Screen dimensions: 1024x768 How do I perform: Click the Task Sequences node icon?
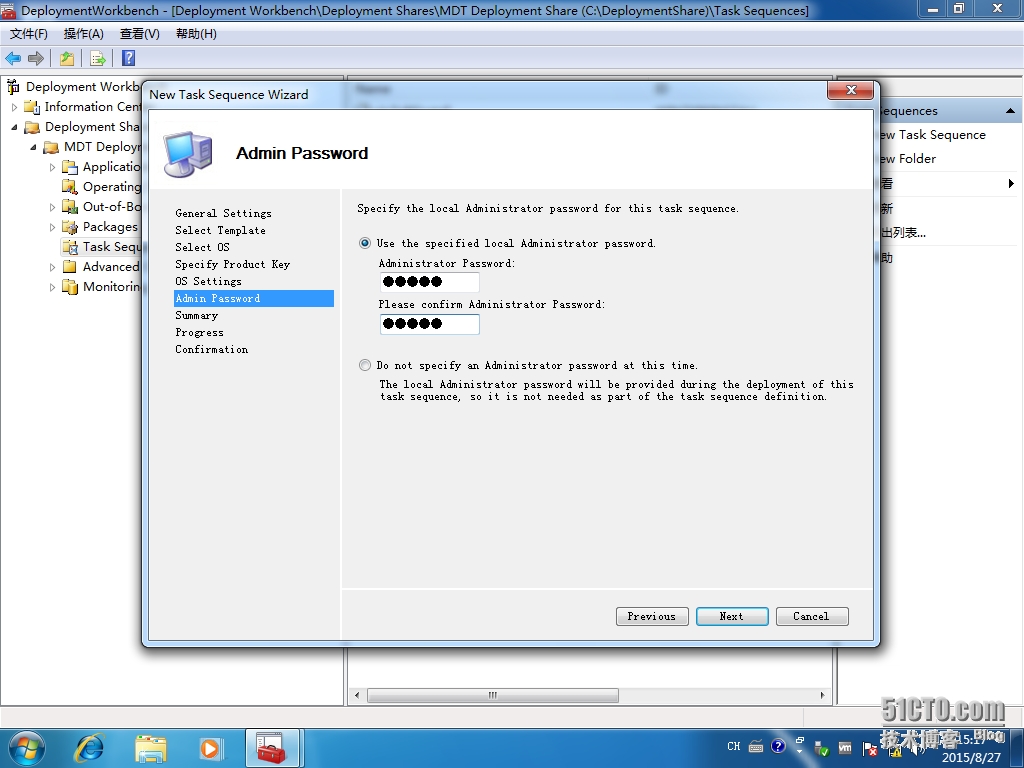[x=70, y=247]
